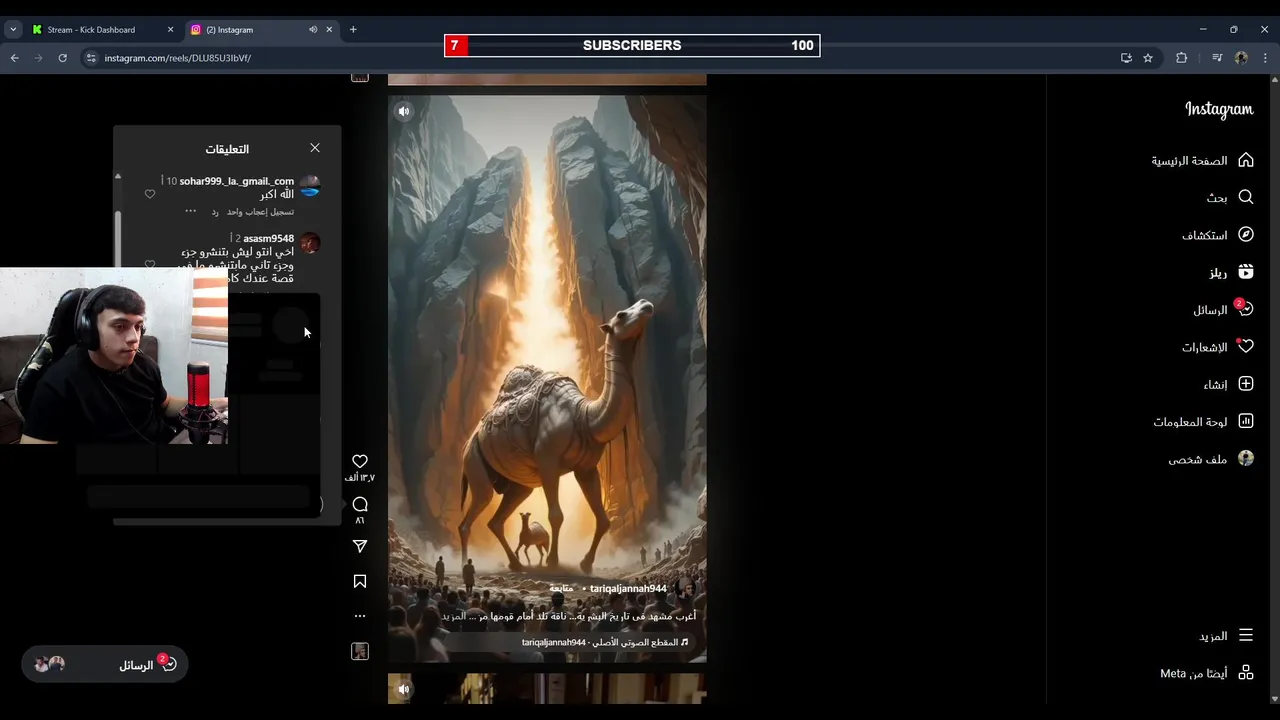Open Chrome three-dot menu
The width and height of the screenshot is (1280, 720).
point(1265,58)
